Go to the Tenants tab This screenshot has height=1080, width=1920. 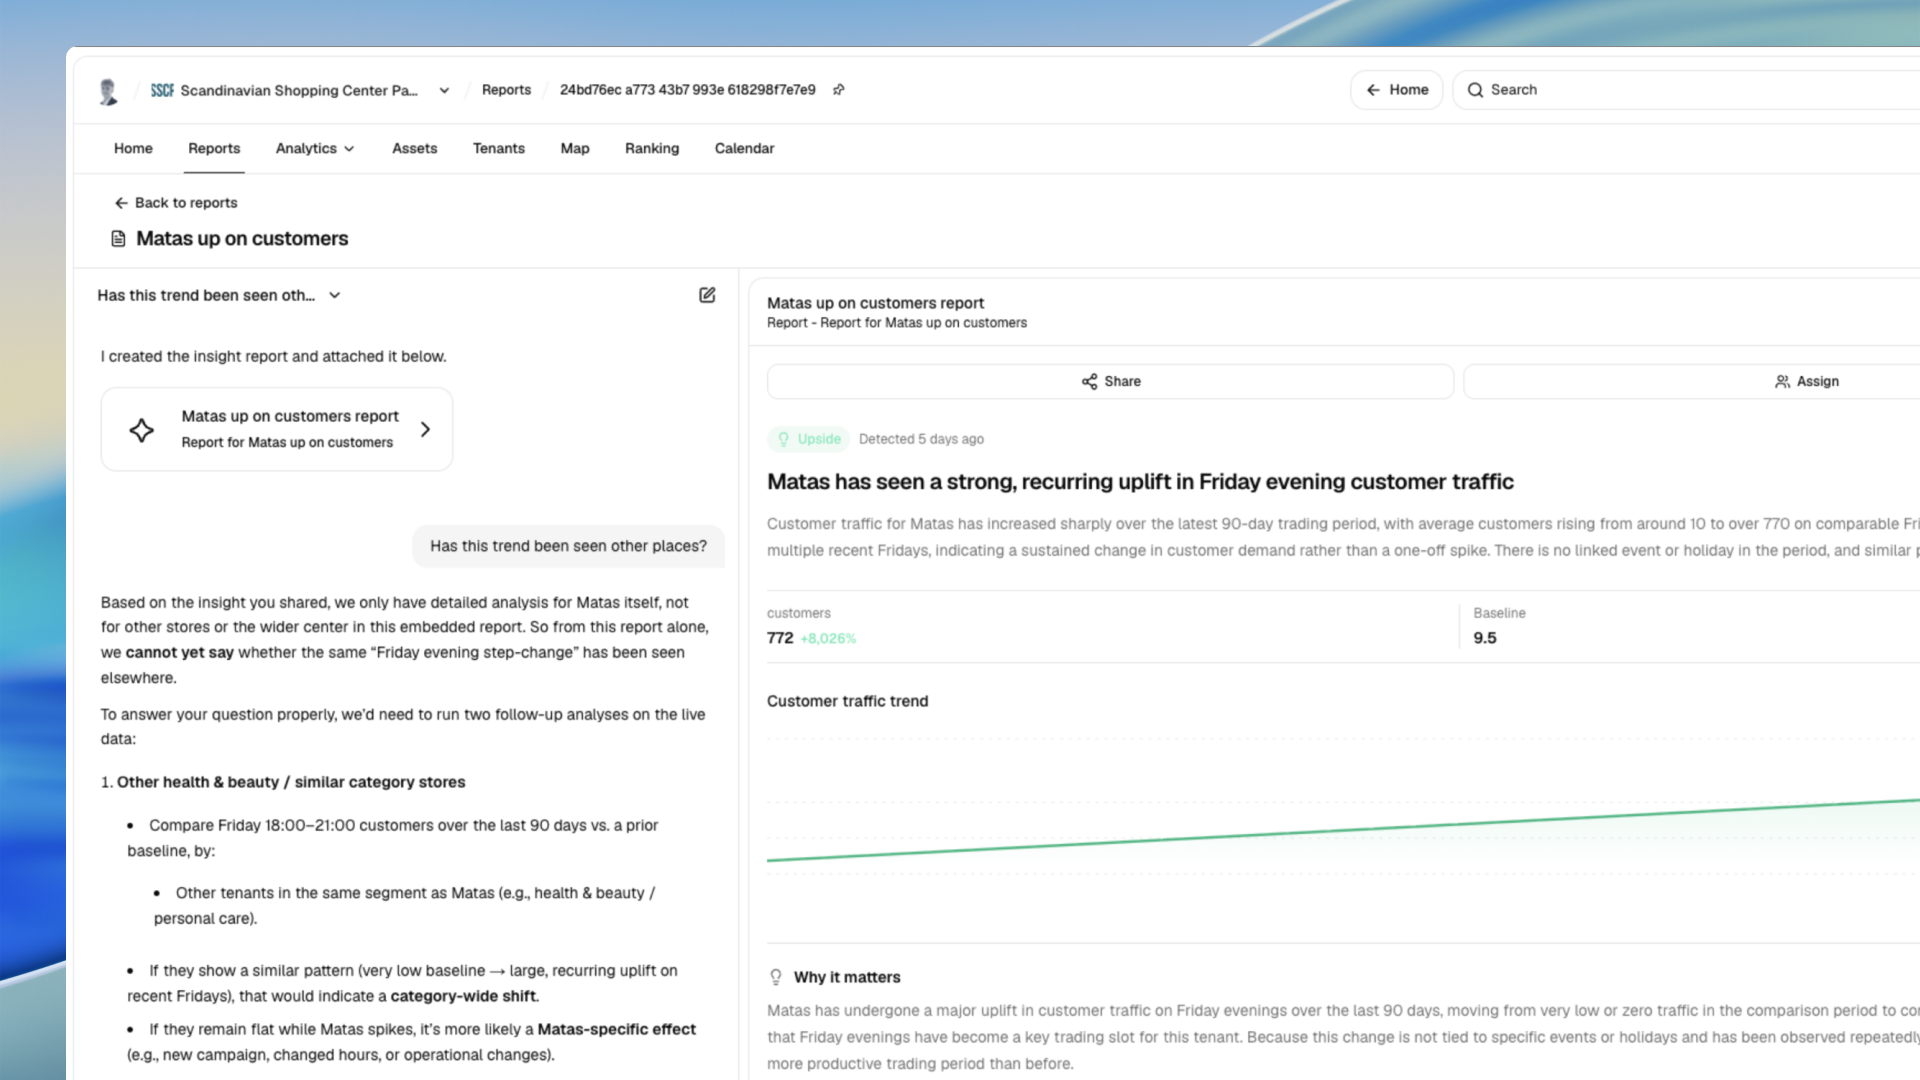[498, 148]
